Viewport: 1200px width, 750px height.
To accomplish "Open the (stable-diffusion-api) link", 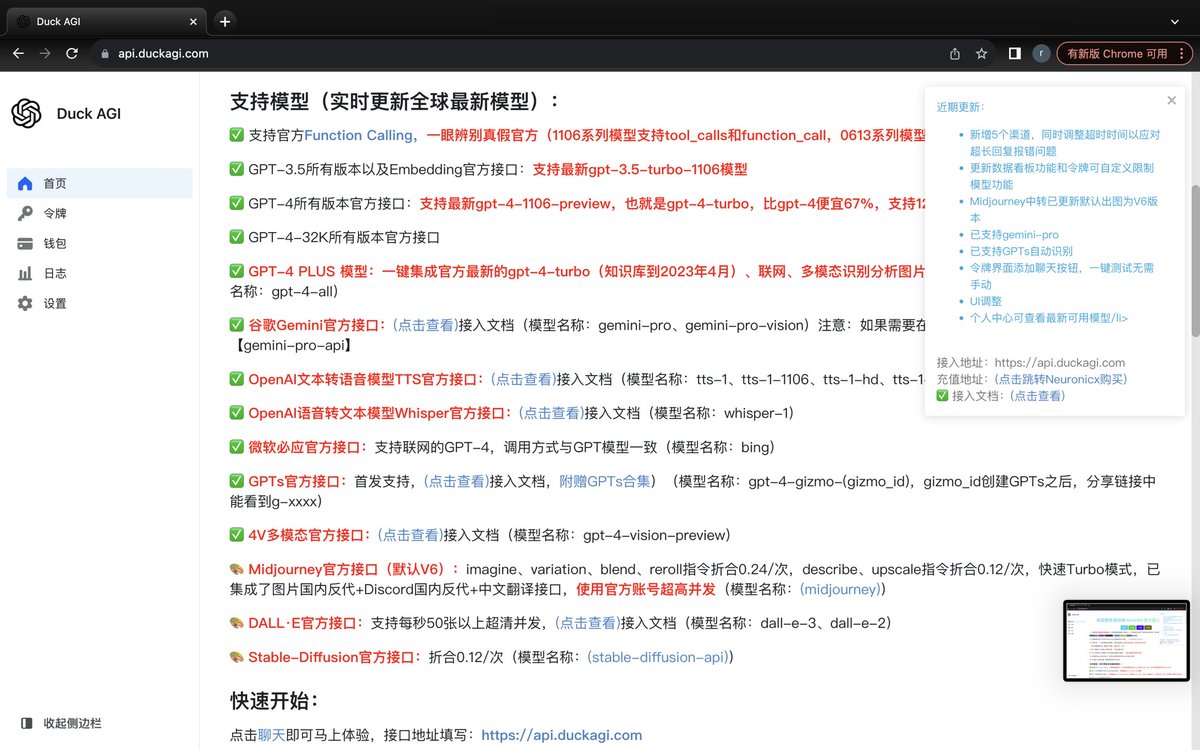I will coord(660,657).
